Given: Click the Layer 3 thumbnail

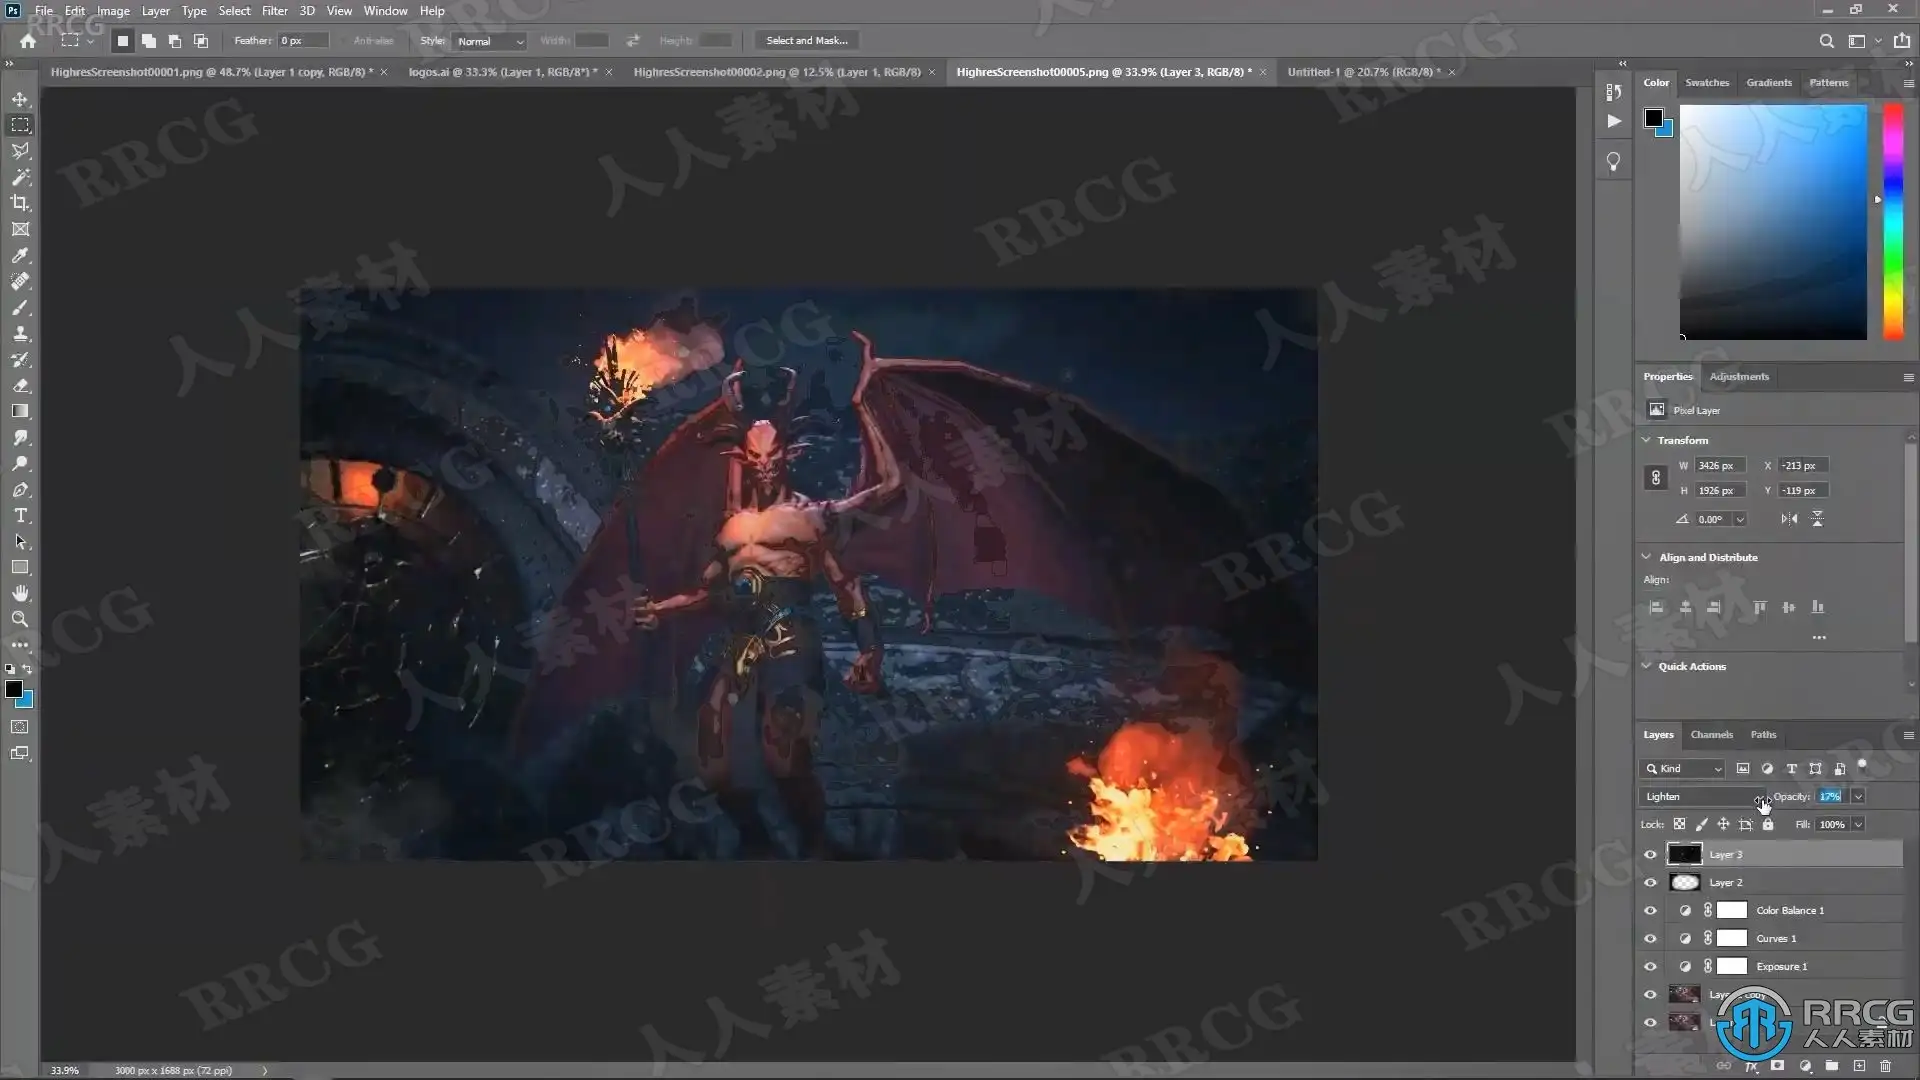Looking at the screenshot, I should pyautogui.click(x=1685, y=855).
